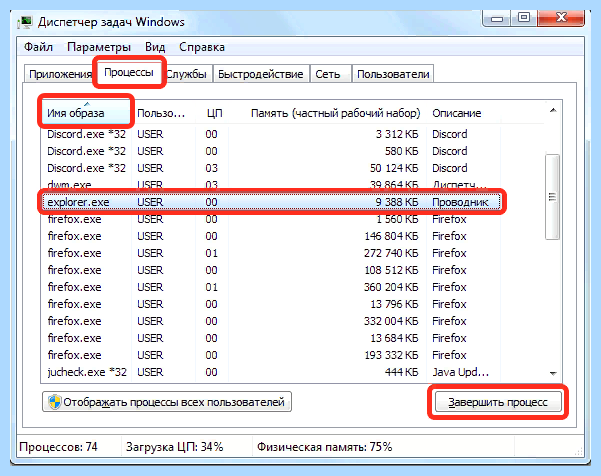Close the Task Manager window
The image size is (601, 476).
pyautogui.click(x=561, y=18)
